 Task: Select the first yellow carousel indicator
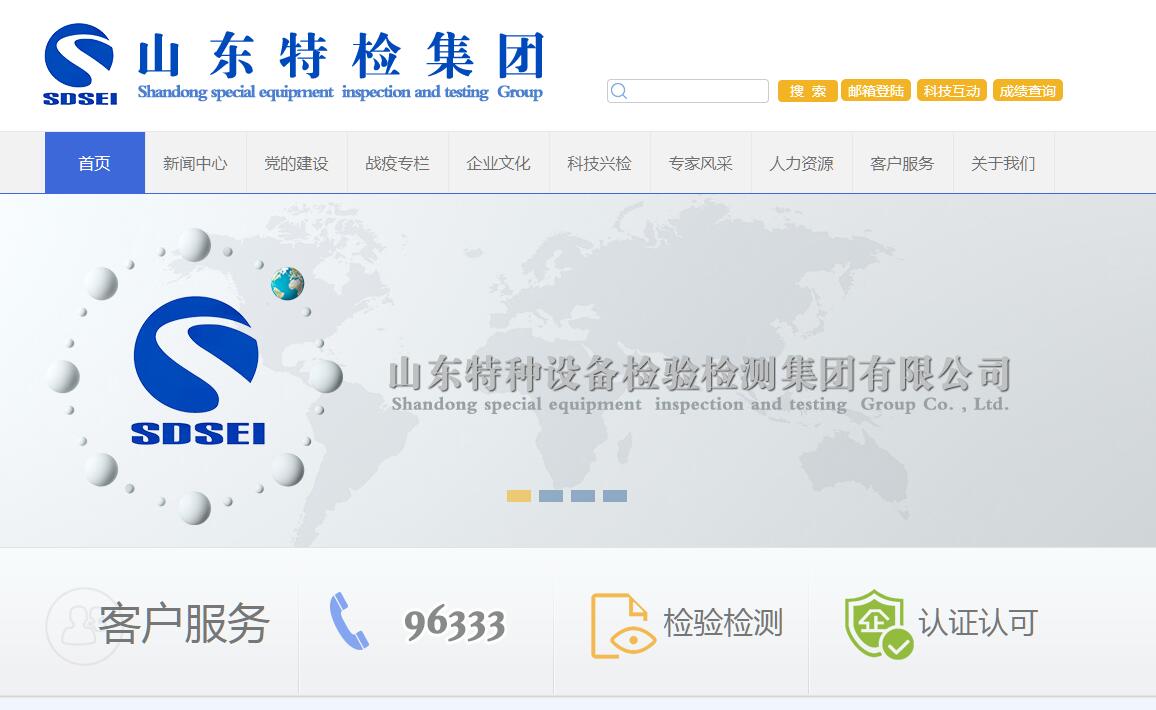coord(518,496)
